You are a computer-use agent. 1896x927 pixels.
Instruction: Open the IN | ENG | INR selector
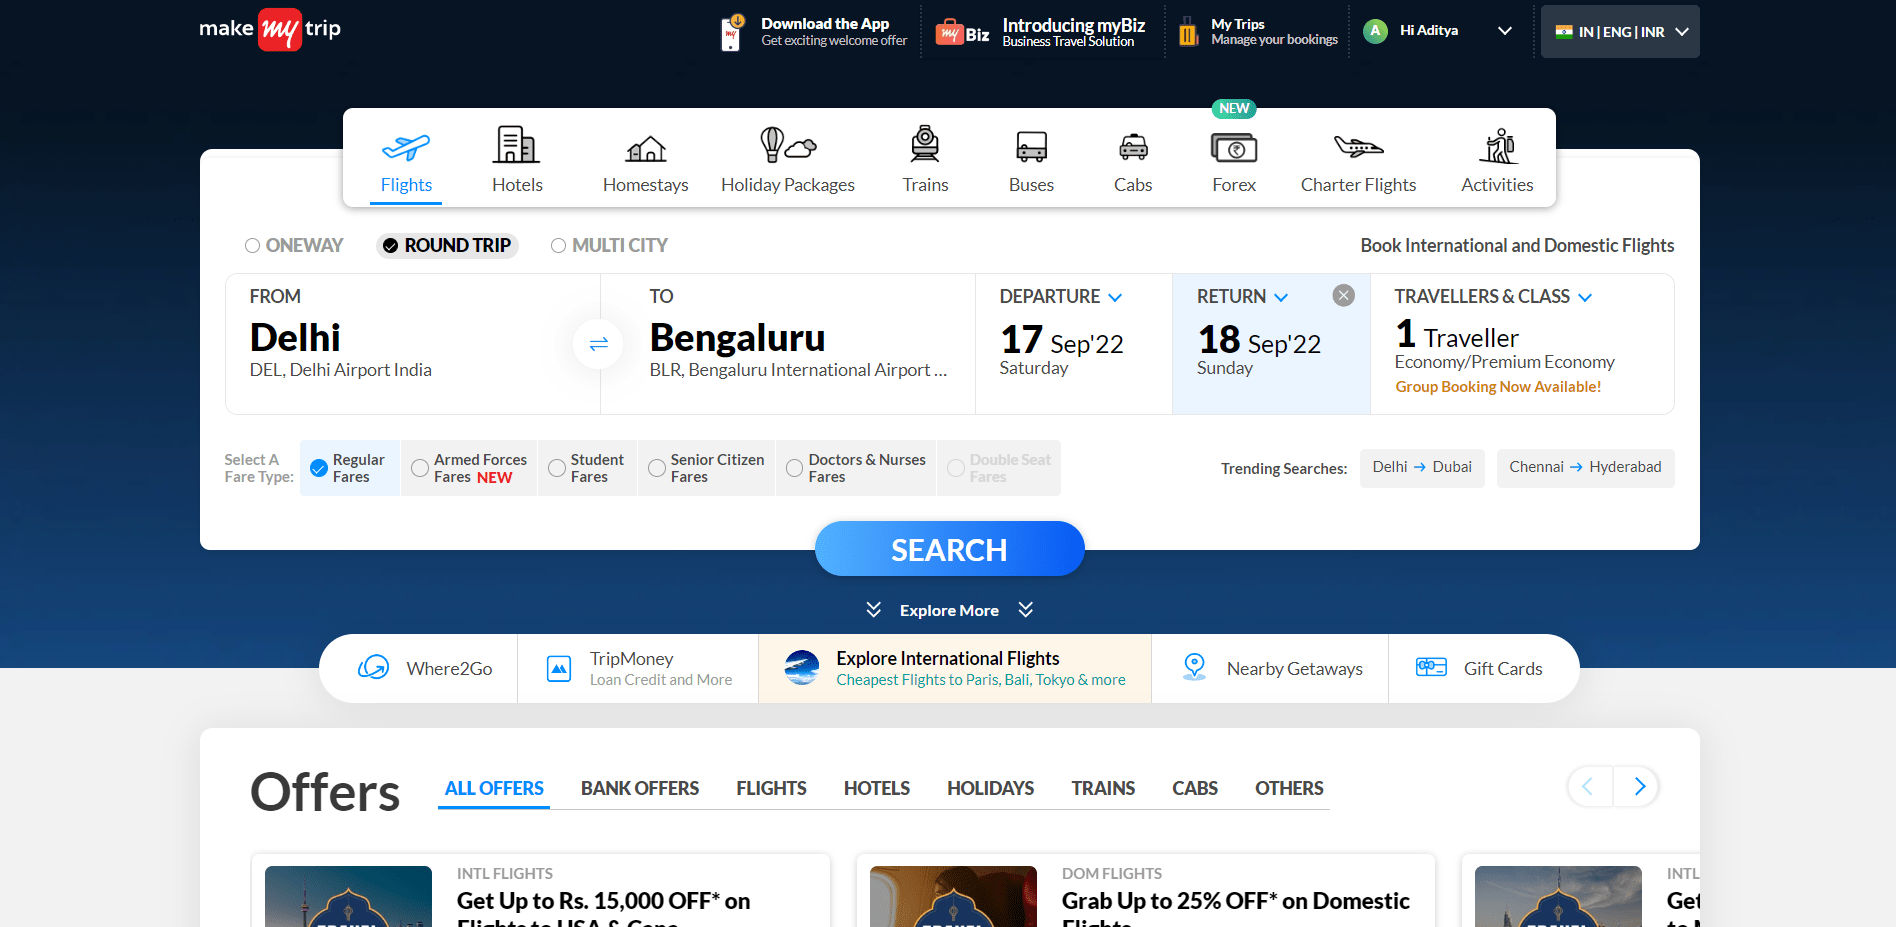[x=1620, y=32]
